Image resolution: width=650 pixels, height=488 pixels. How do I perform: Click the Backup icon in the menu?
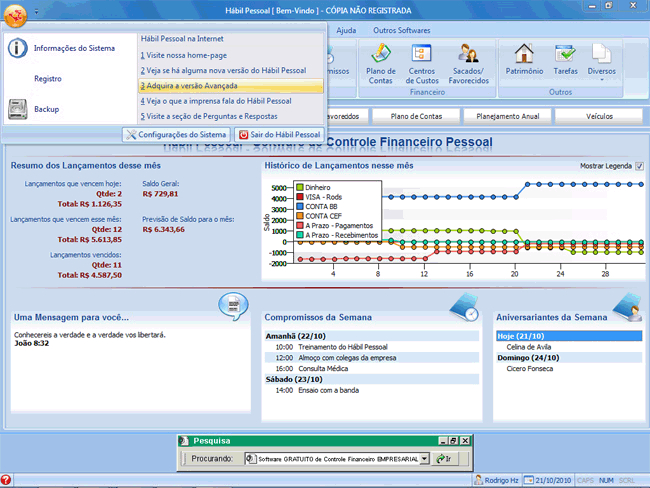coord(19,108)
